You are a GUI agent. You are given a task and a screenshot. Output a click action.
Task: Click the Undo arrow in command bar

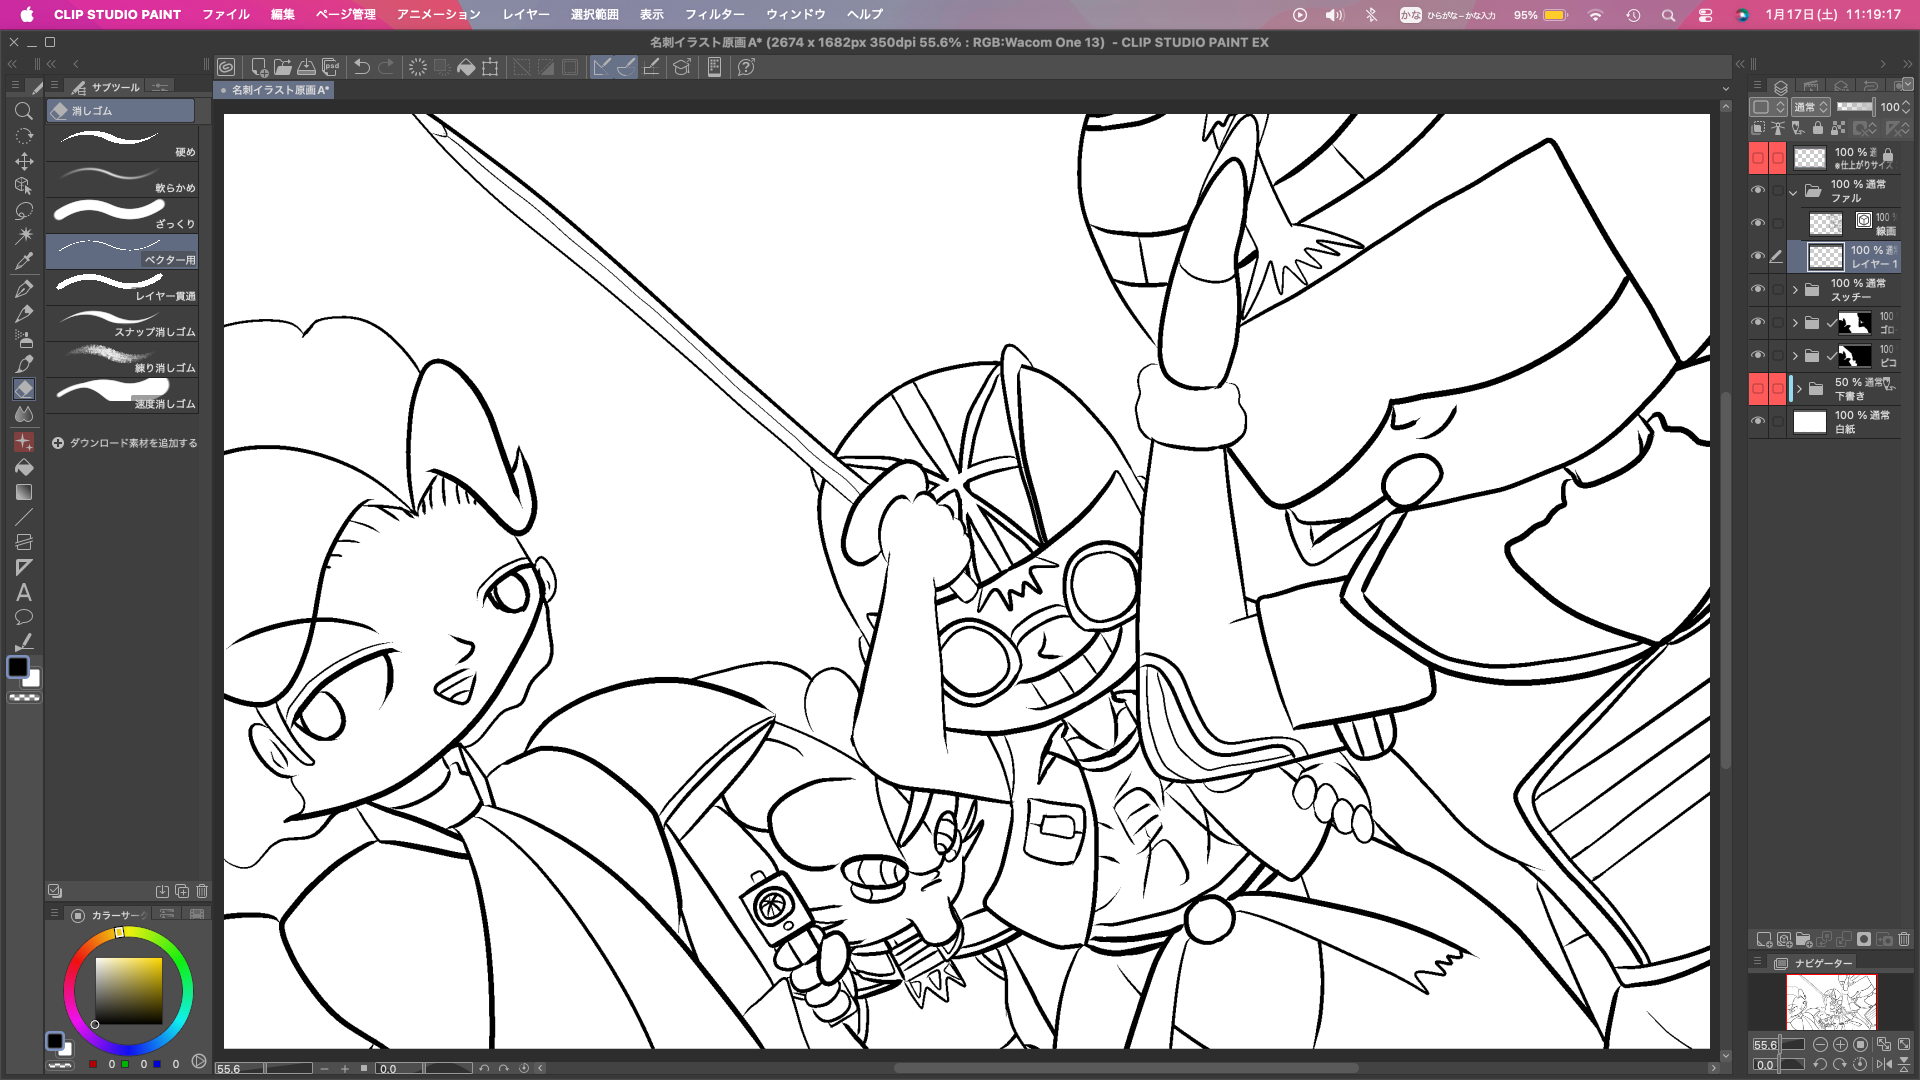pos(362,67)
